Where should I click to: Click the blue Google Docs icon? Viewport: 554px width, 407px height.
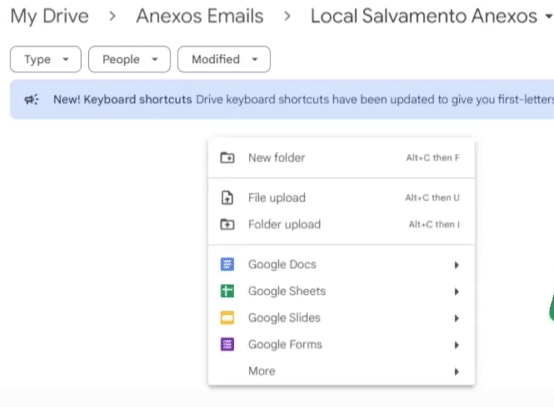coord(227,264)
